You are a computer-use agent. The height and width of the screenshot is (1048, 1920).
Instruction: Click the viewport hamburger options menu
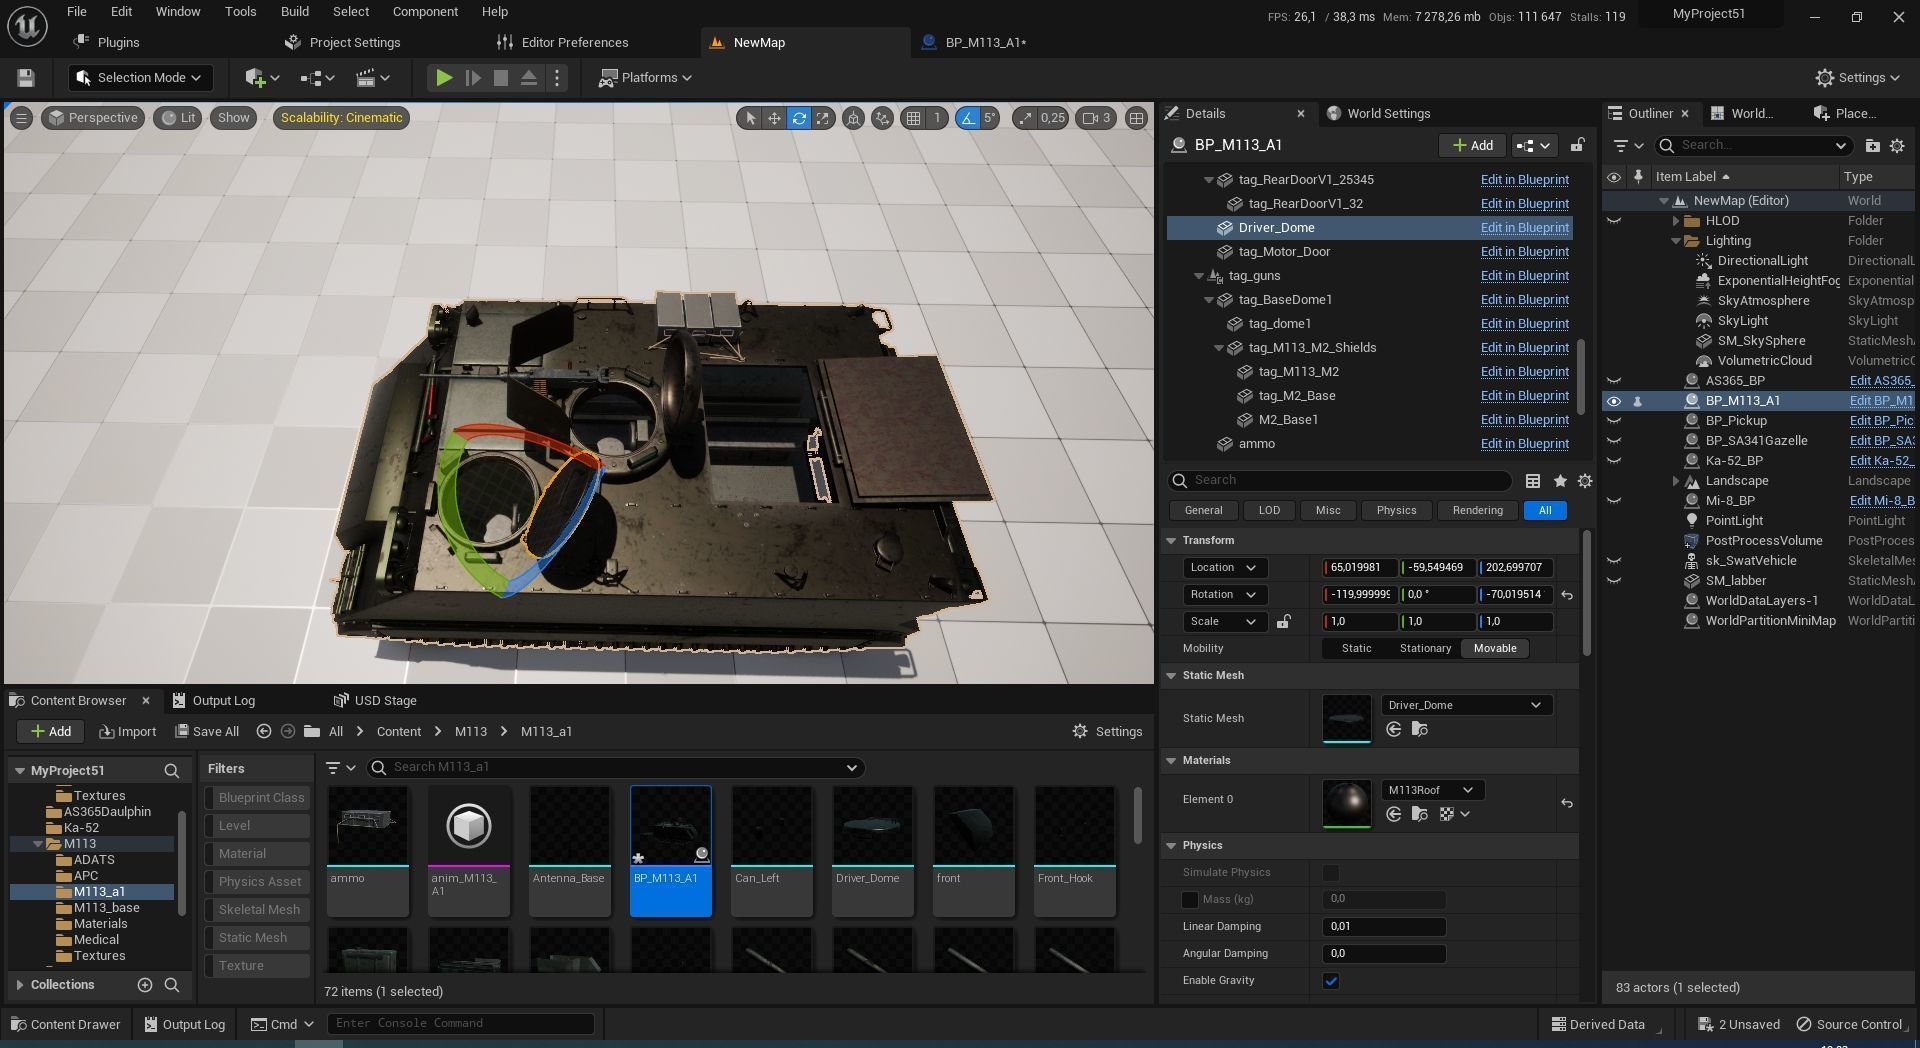(21, 118)
